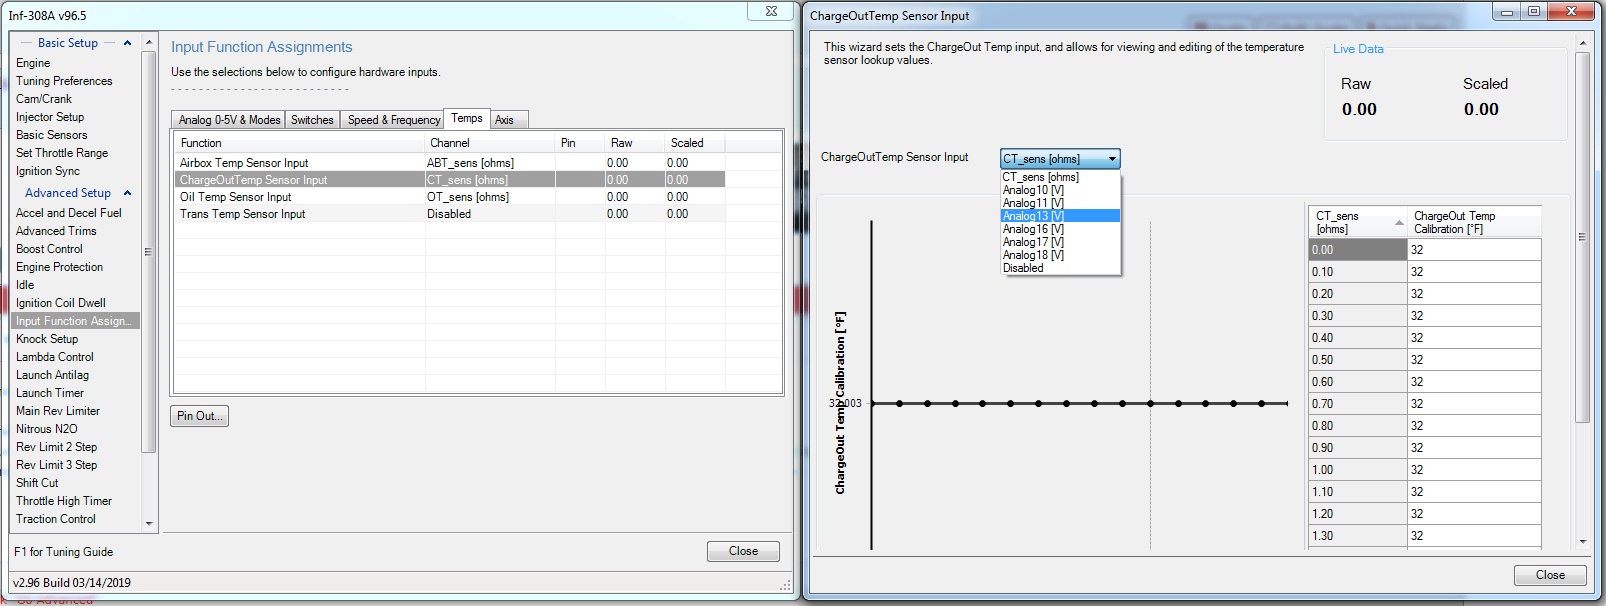Click sidebar scrollbar down arrow

point(149,523)
